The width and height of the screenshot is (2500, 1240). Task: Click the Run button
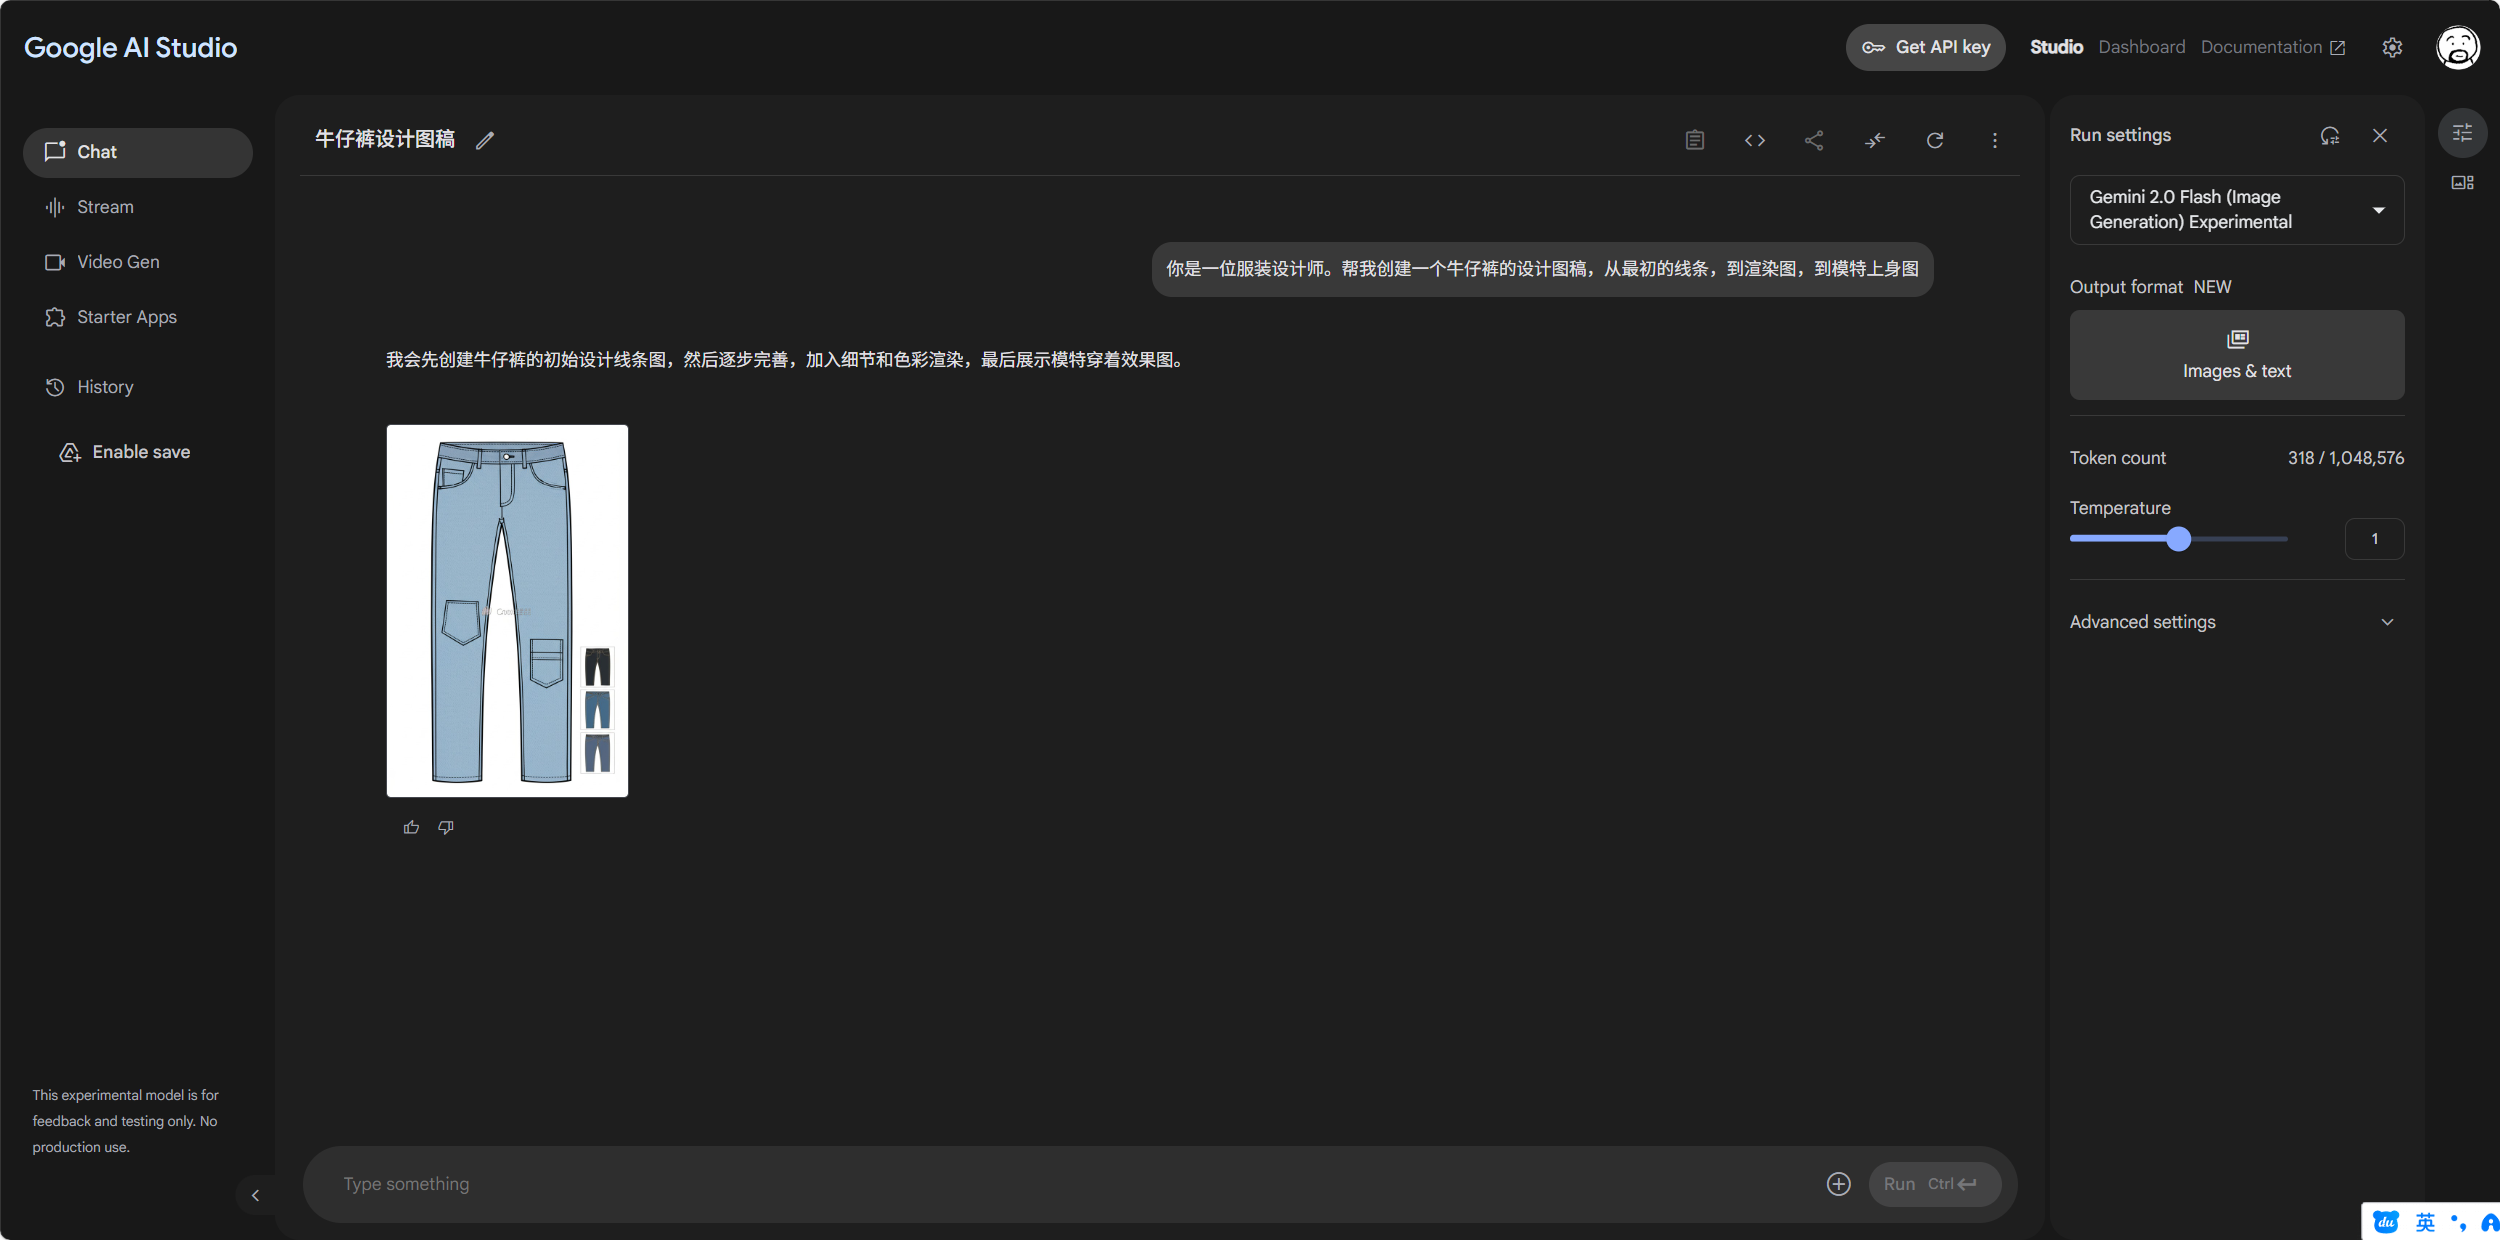pos(1934,1184)
